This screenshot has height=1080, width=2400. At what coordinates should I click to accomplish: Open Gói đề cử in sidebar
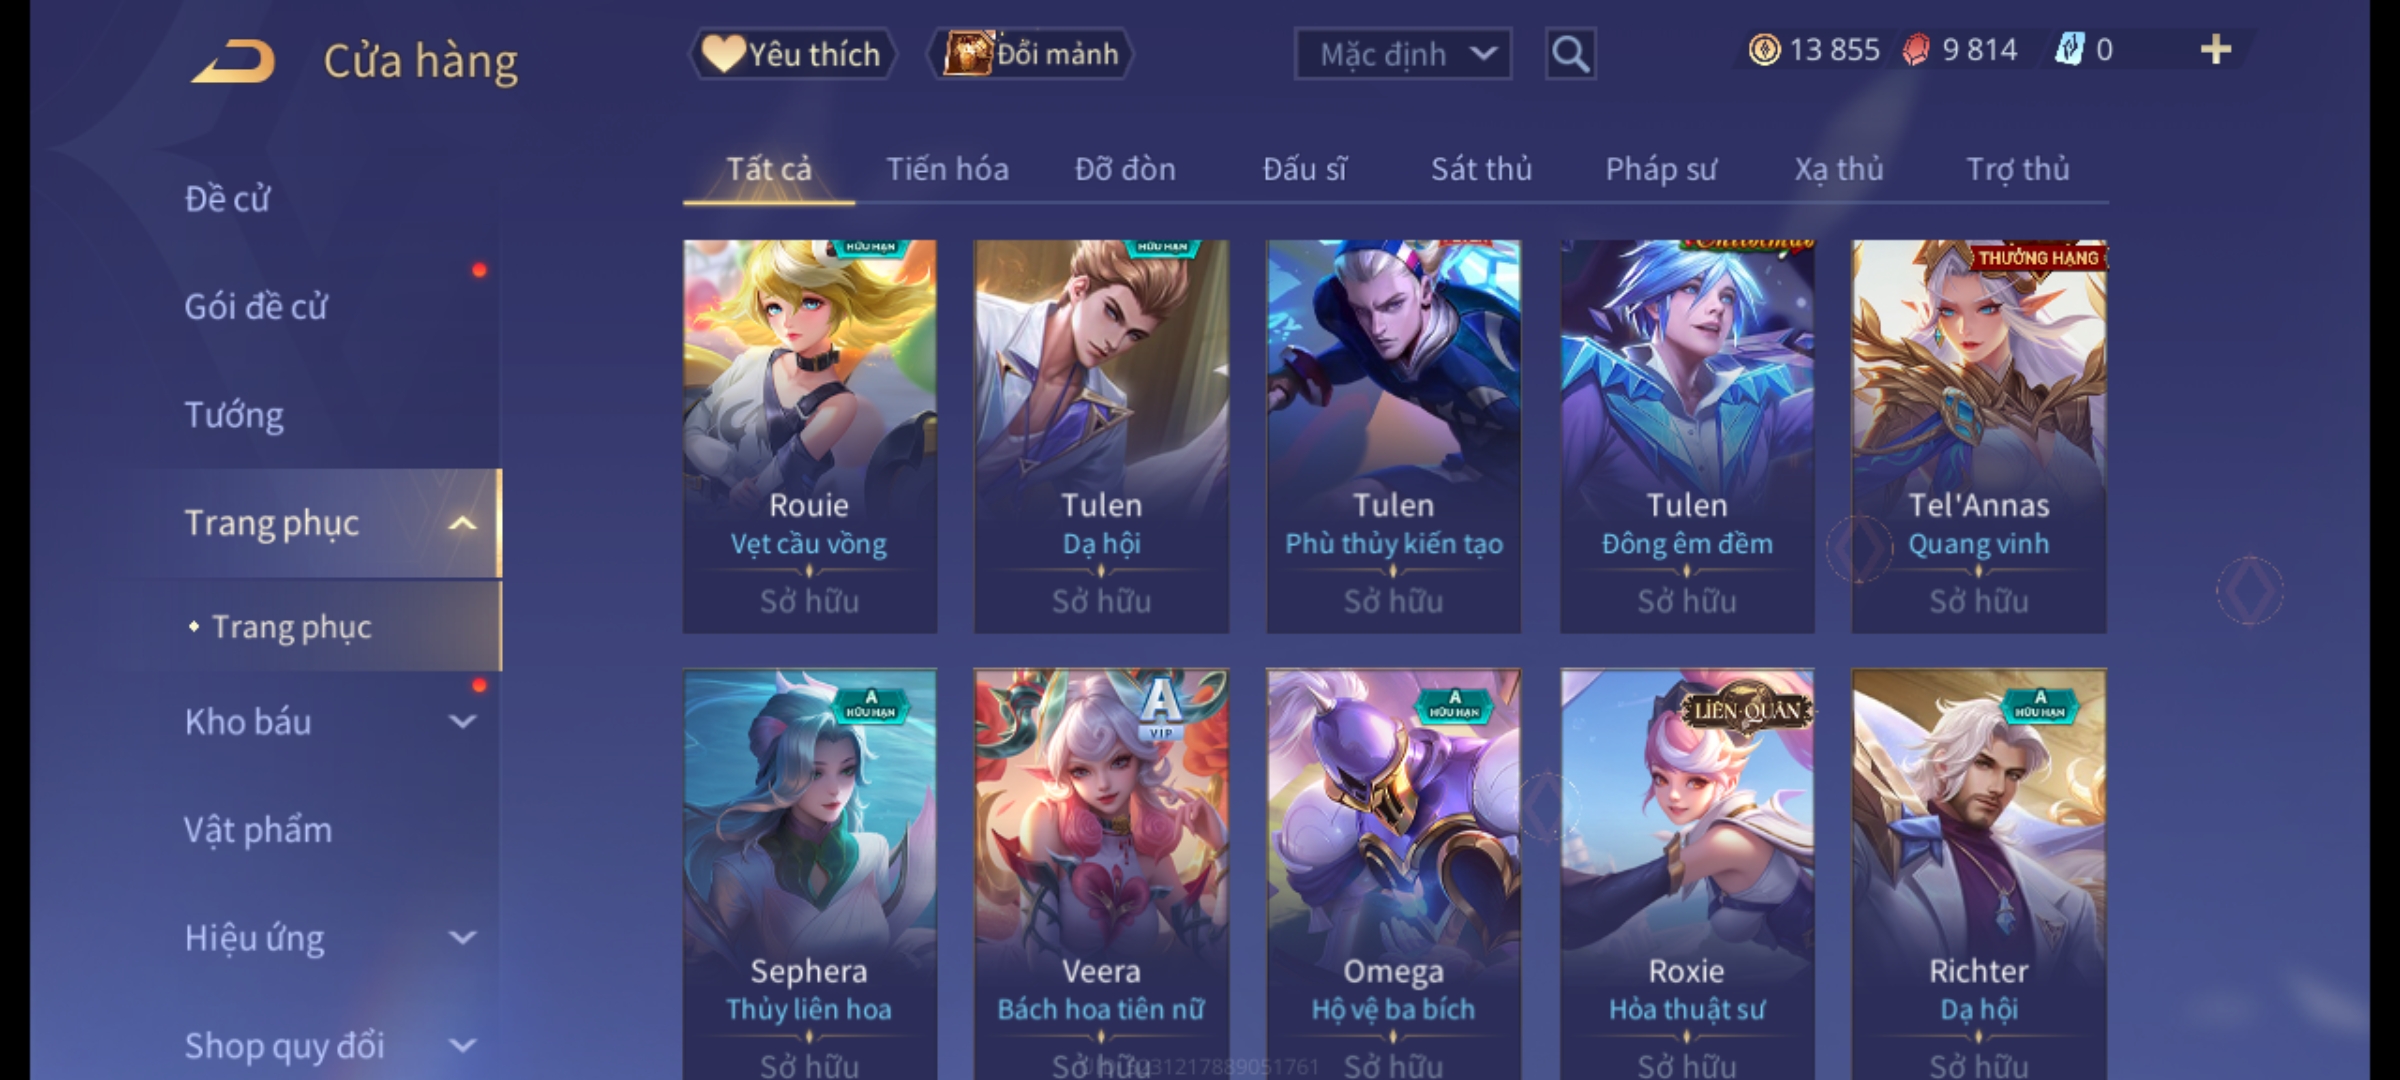point(256,306)
